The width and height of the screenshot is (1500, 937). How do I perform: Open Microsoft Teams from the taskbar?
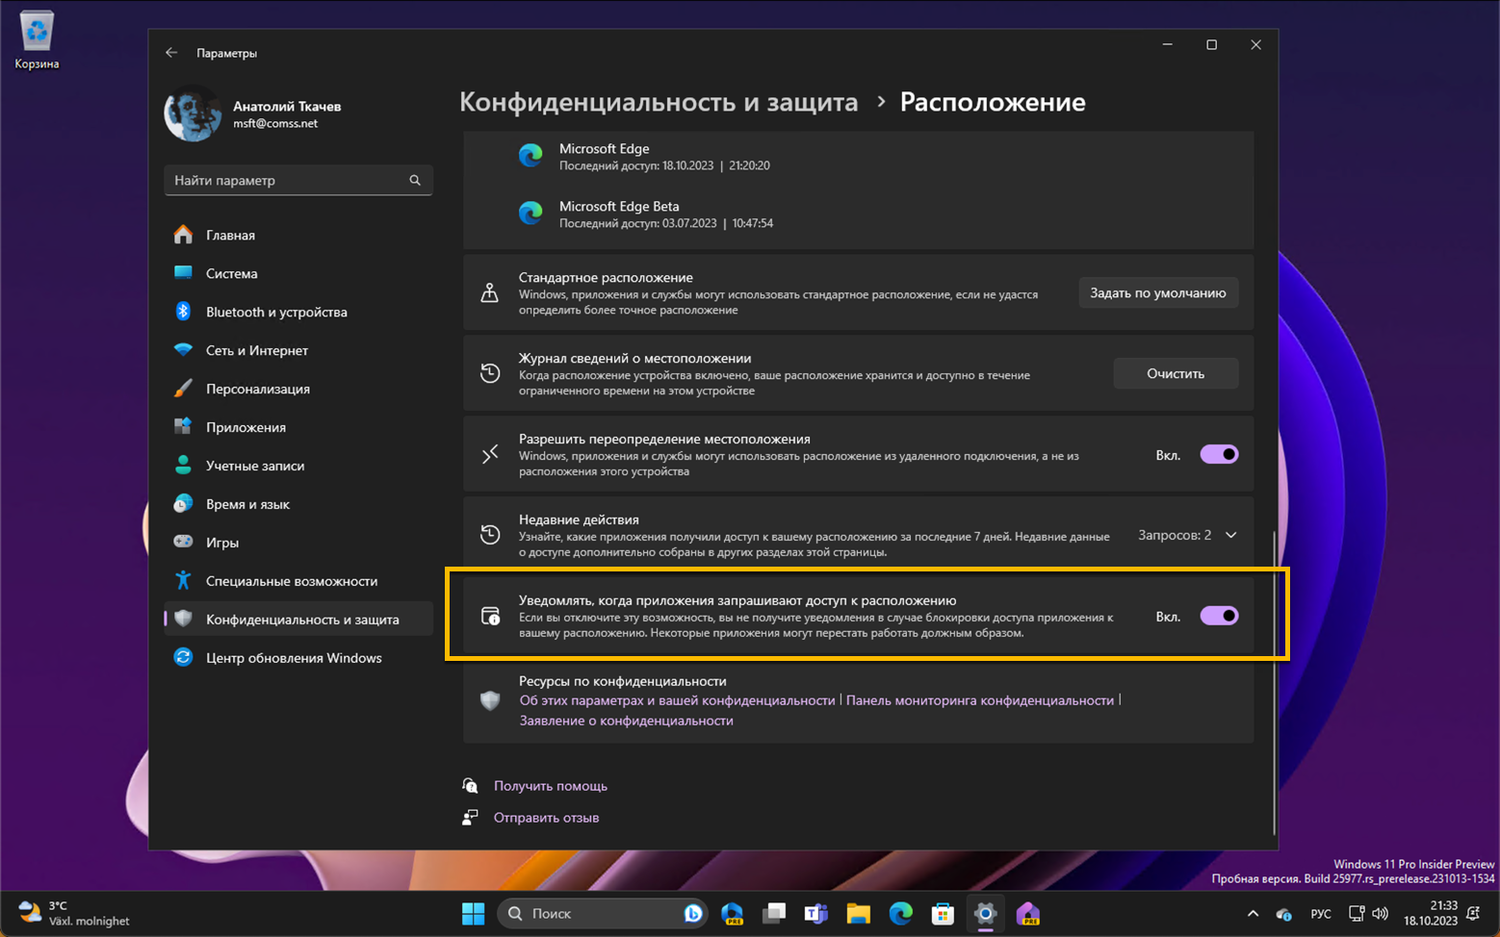pyautogui.click(x=816, y=913)
